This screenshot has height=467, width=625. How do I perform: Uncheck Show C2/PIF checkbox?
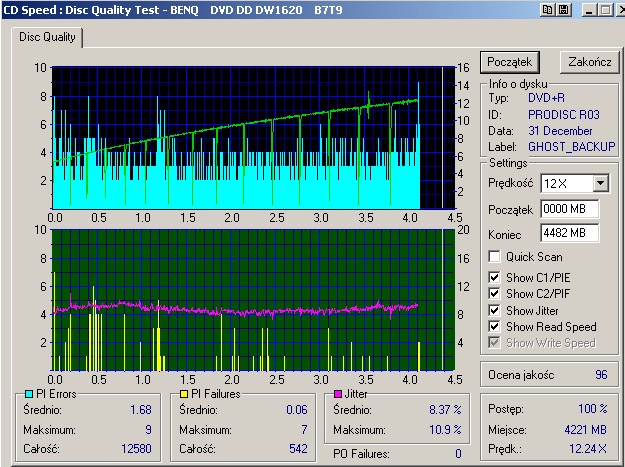click(x=494, y=294)
